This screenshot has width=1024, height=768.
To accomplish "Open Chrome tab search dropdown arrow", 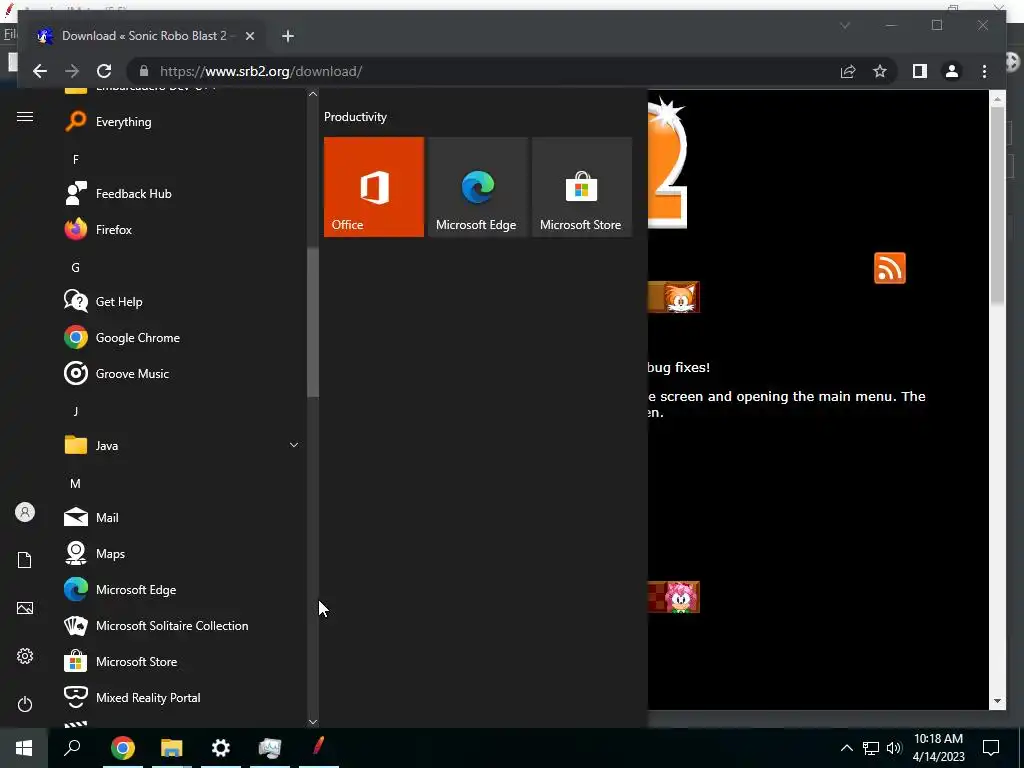I will coord(844,25).
